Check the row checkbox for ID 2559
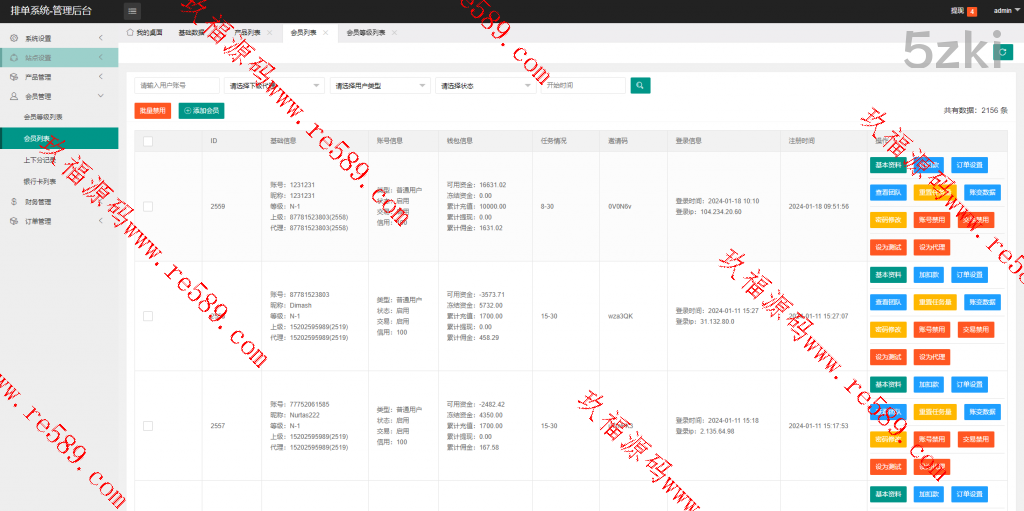 tap(148, 206)
